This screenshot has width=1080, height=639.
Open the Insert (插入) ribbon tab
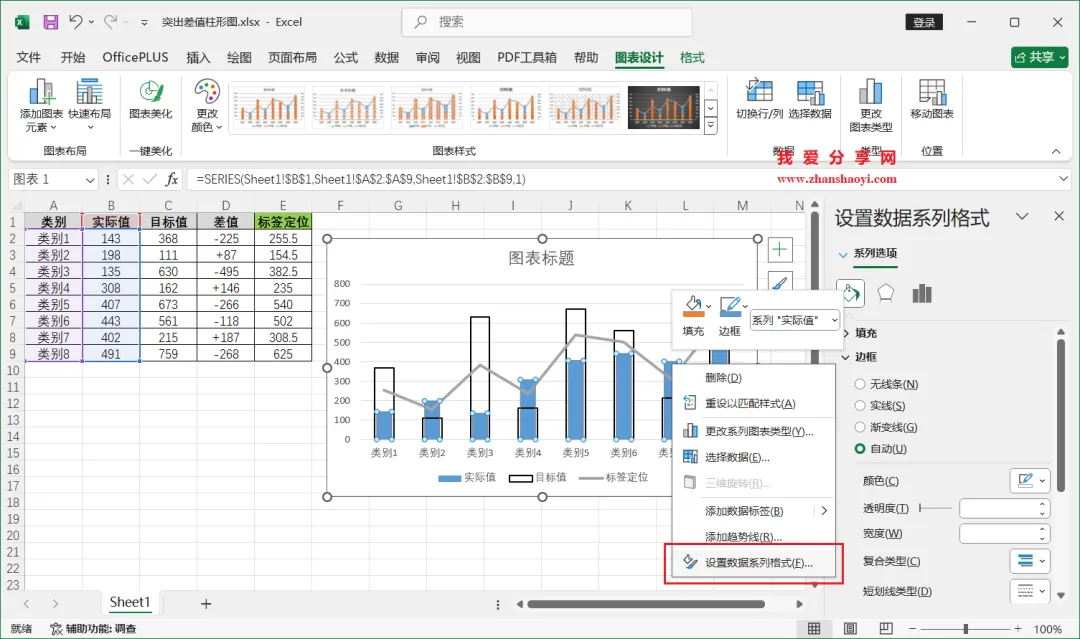point(198,58)
